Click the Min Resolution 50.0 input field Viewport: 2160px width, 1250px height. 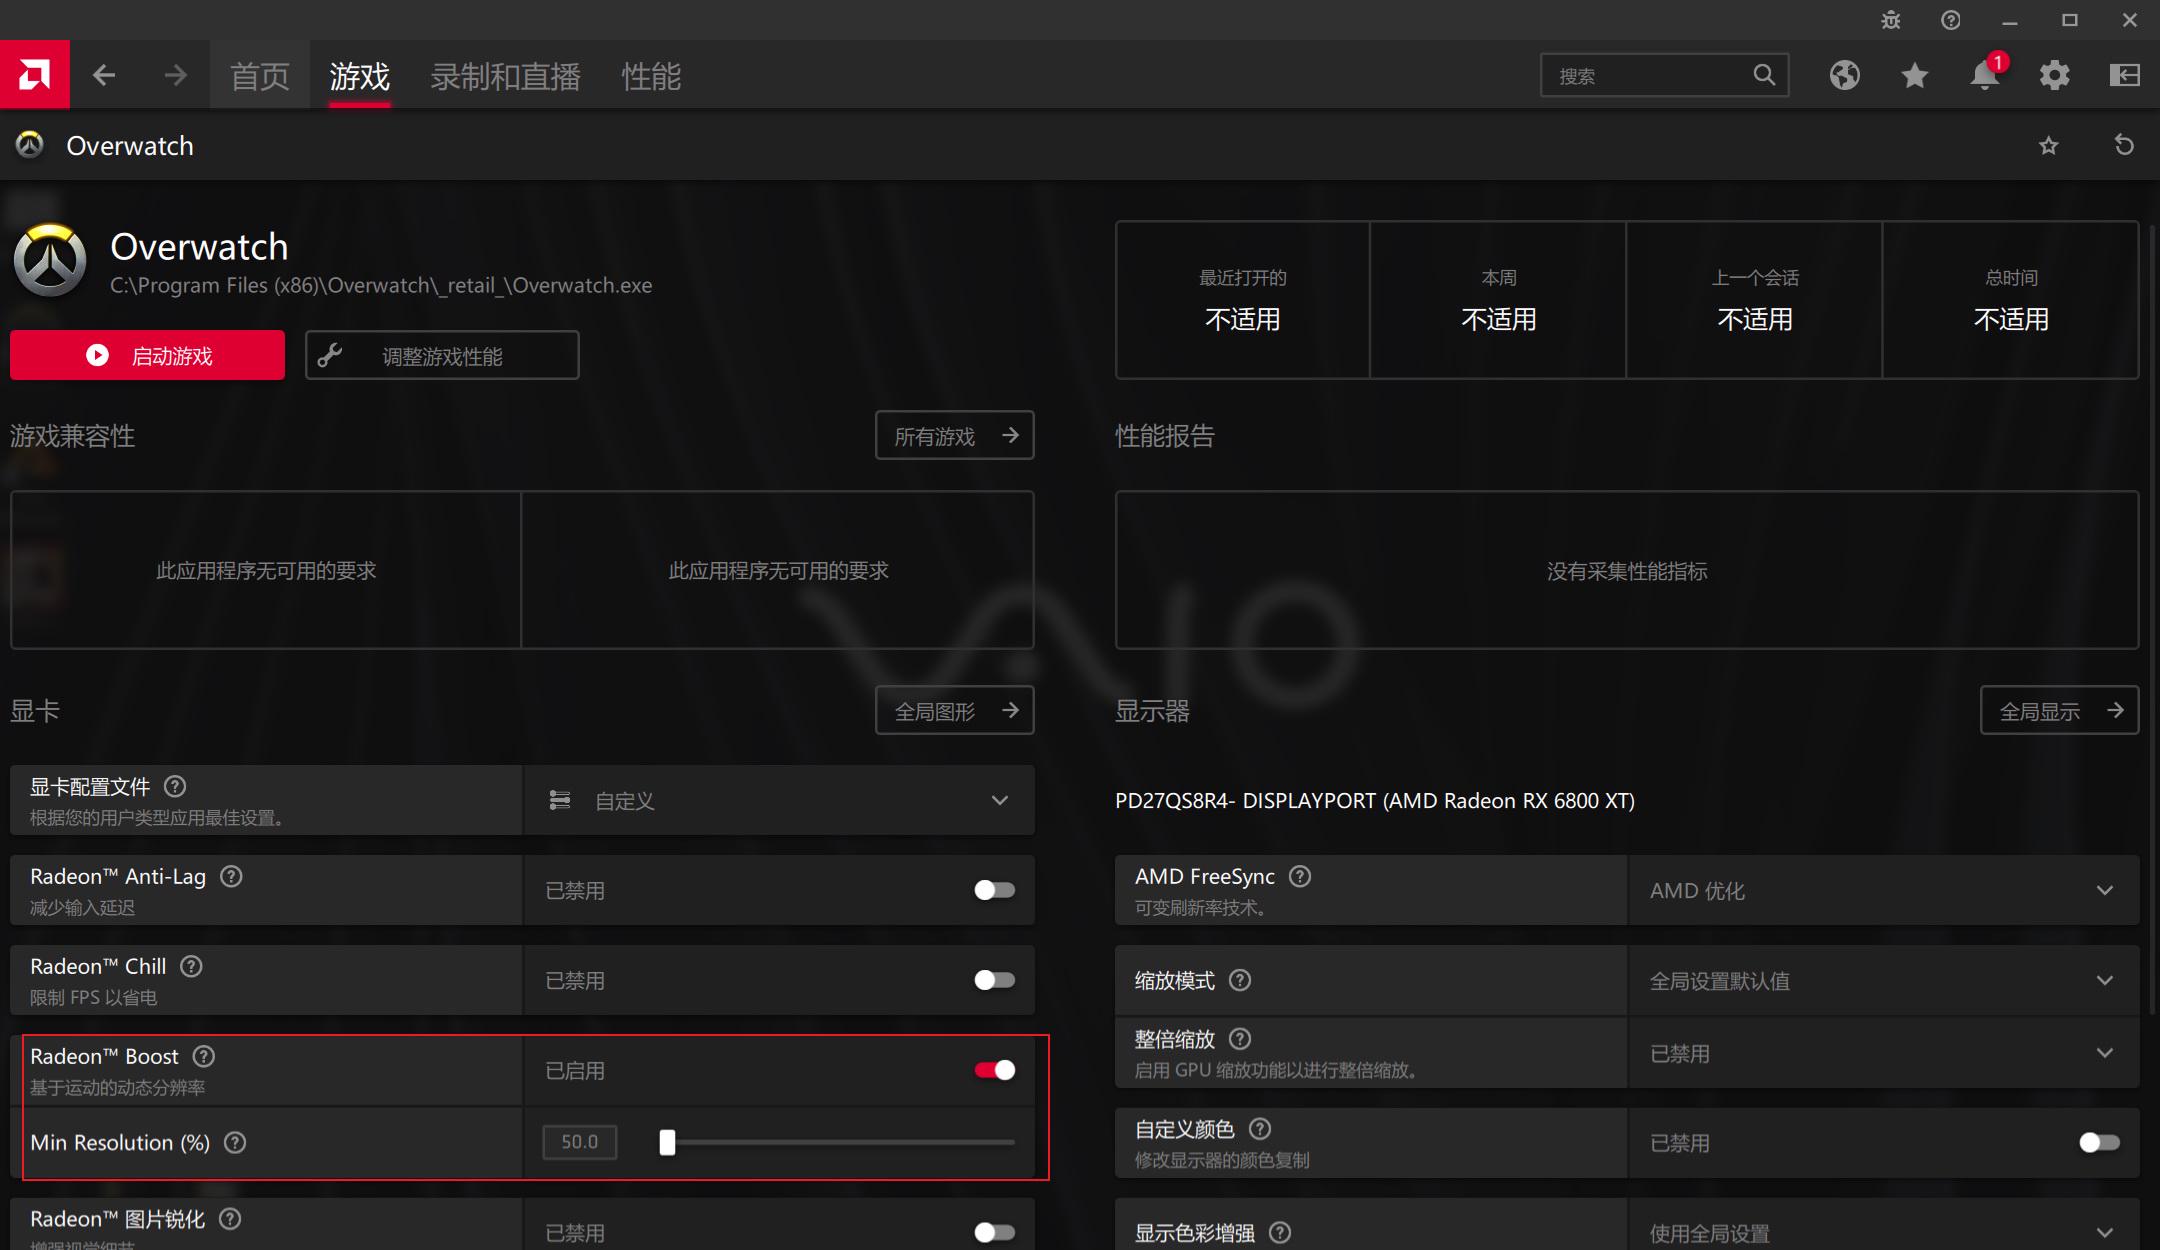click(578, 1142)
